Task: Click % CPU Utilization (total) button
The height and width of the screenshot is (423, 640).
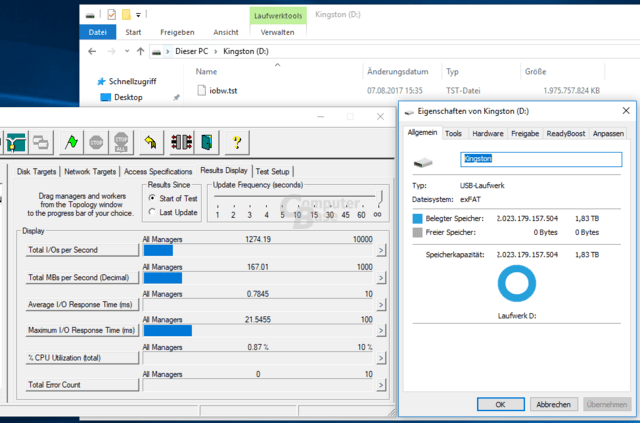Action: pyautogui.click(x=82, y=358)
